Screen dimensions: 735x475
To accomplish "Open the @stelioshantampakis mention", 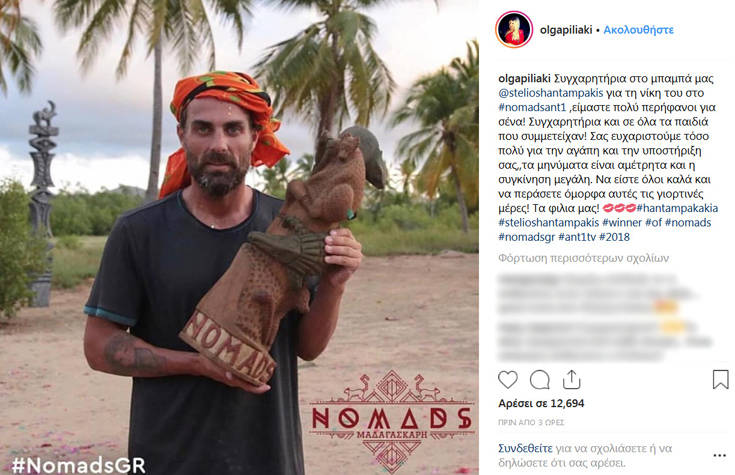I will [x=551, y=93].
